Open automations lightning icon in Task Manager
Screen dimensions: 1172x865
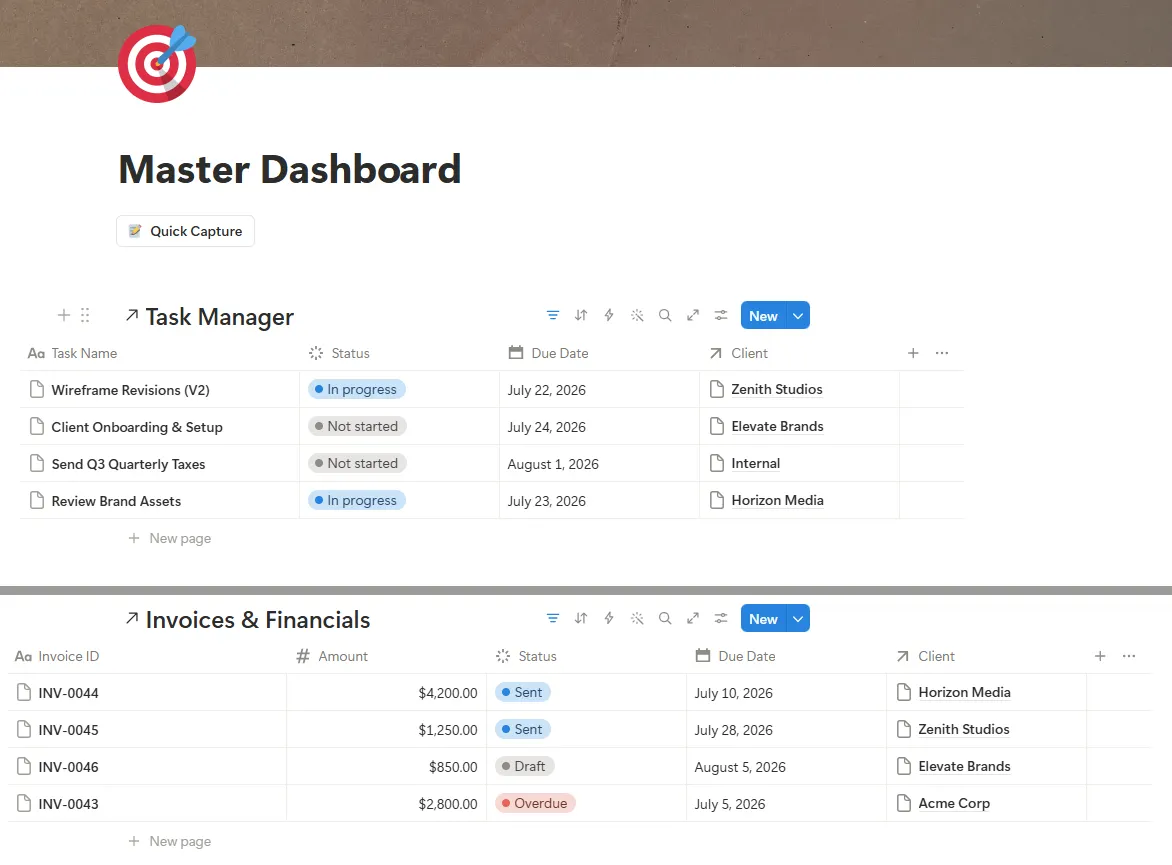pos(609,315)
